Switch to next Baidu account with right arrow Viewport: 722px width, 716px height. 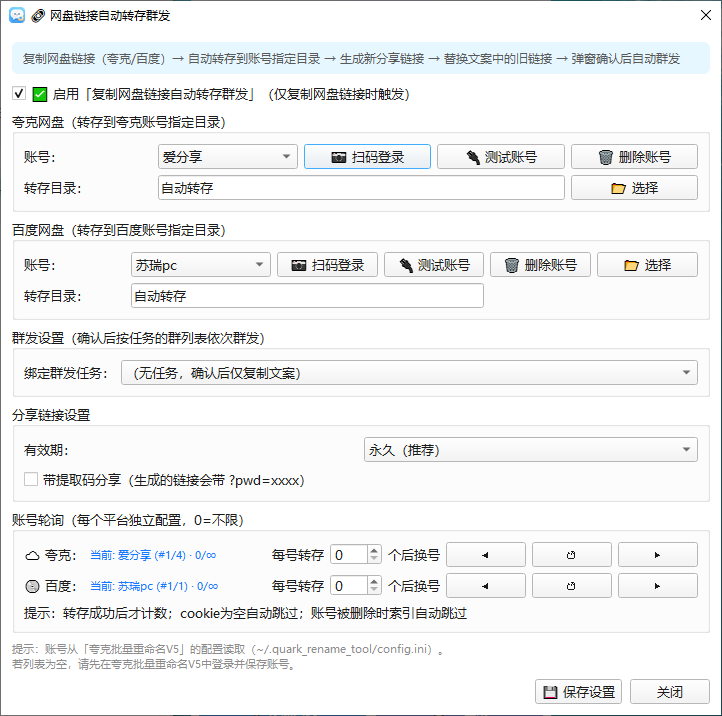pos(658,586)
